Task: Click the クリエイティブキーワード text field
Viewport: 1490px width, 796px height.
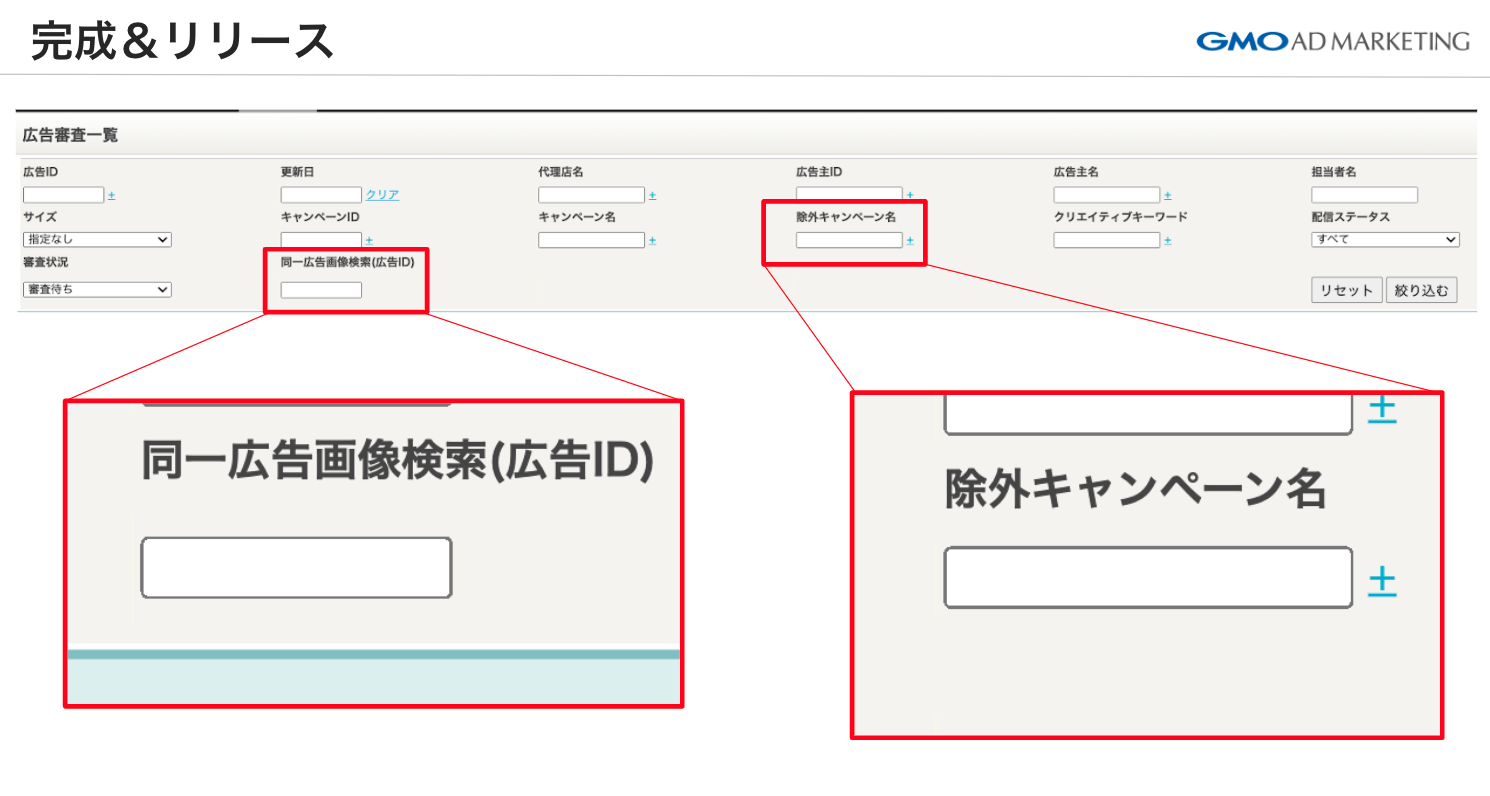Action: 1106,240
